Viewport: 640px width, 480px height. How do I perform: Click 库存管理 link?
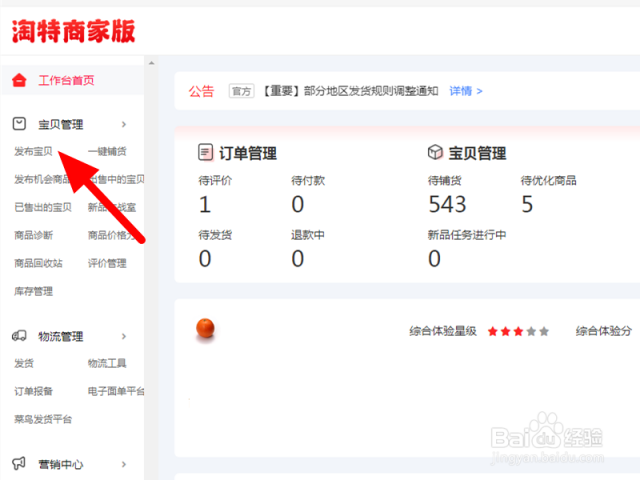(33, 291)
